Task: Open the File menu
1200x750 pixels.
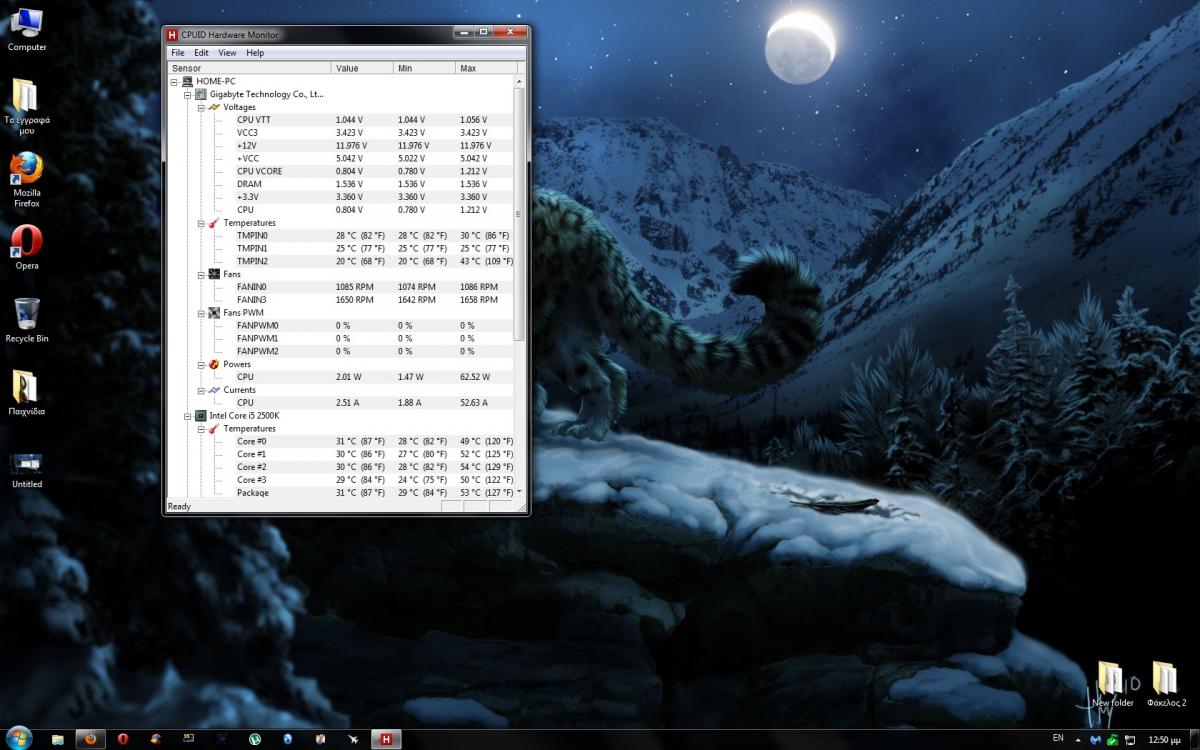Action: tap(177, 53)
